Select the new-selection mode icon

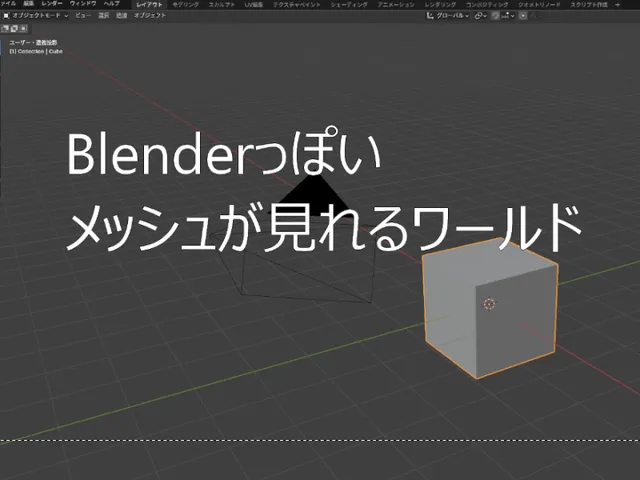point(5,28)
